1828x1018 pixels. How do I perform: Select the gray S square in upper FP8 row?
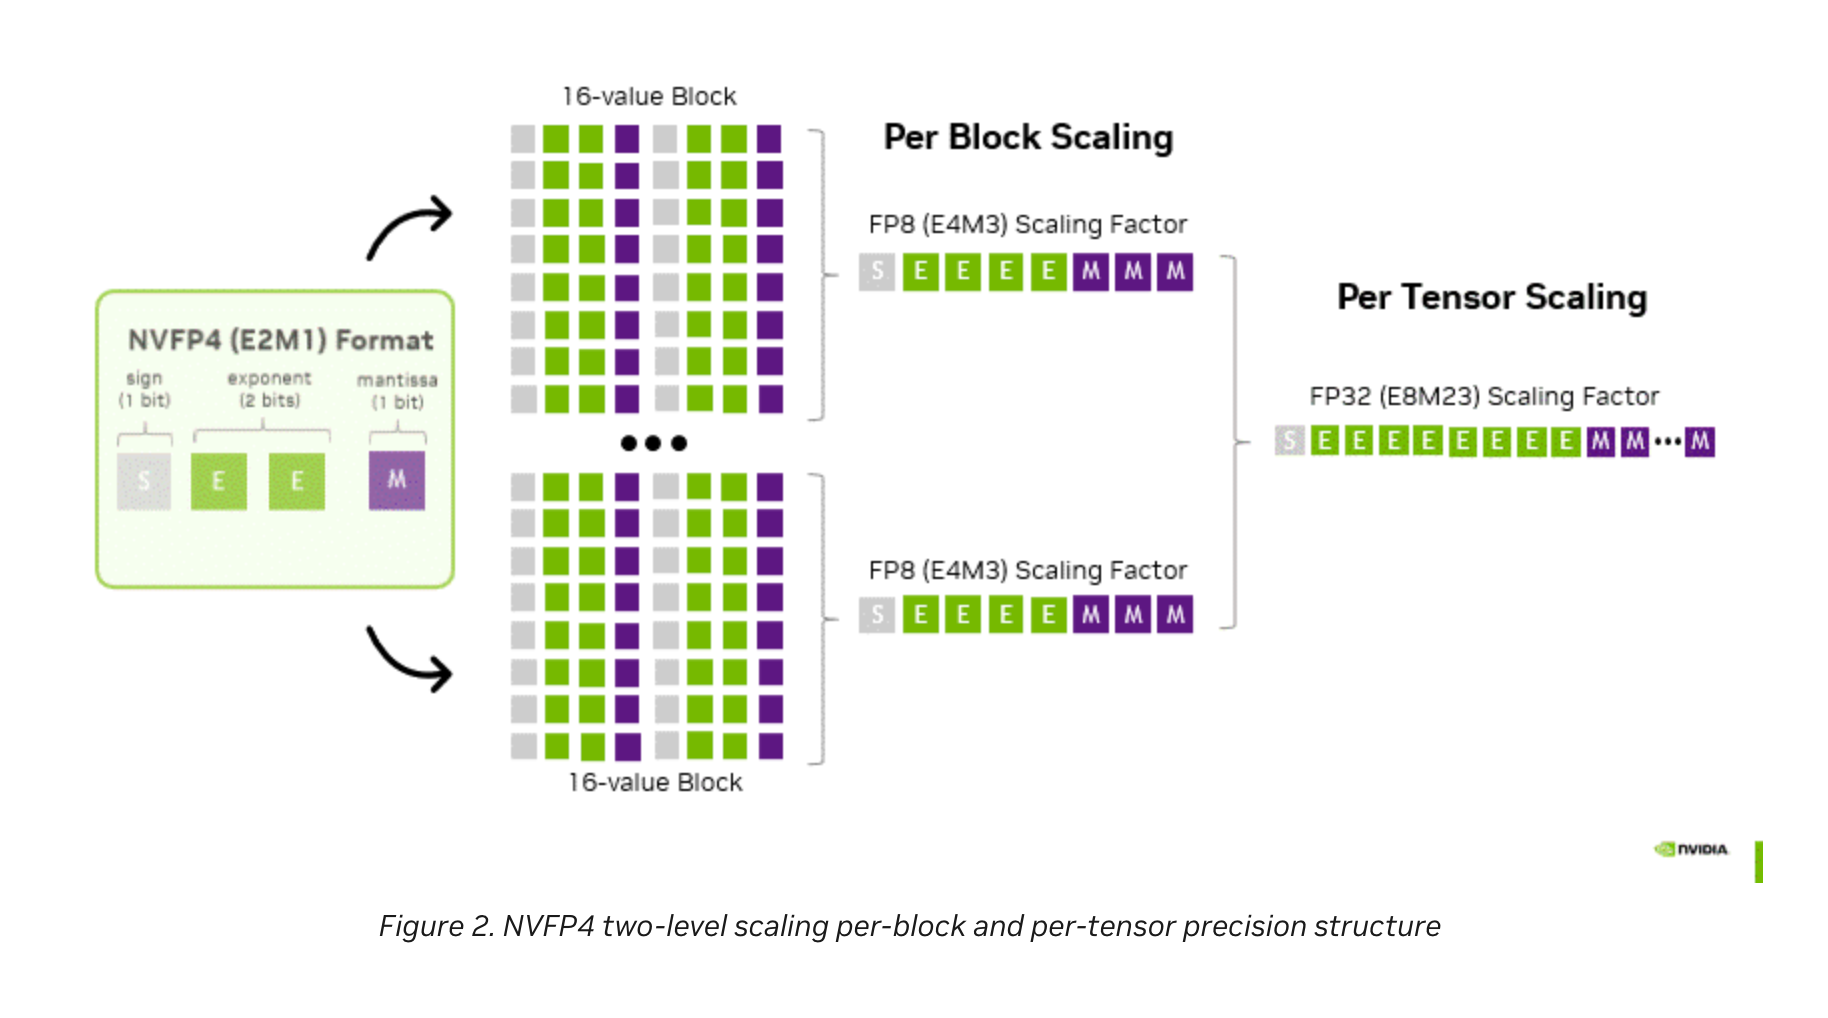pyautogui.click(x=877, y=271)
